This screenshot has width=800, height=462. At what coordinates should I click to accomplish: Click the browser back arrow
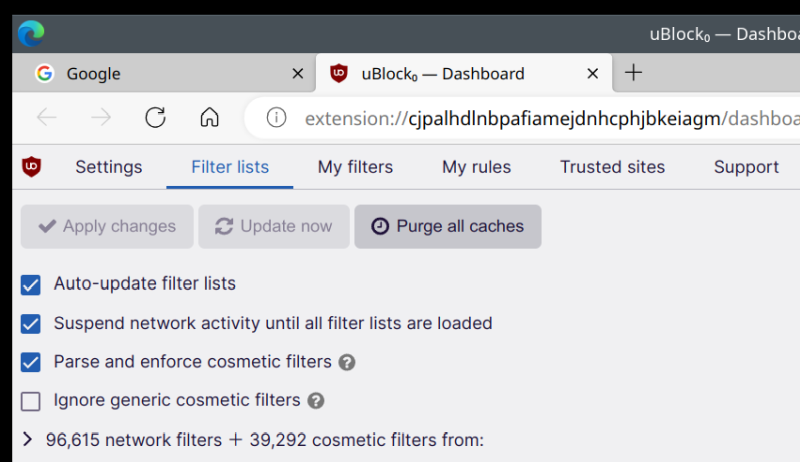(x=46, y=118)
